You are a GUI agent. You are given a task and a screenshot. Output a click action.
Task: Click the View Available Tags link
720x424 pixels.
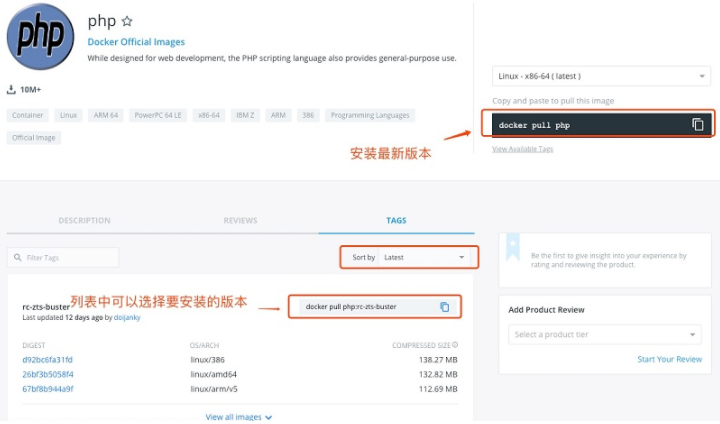pyautogui.click(x=523, y=149)
